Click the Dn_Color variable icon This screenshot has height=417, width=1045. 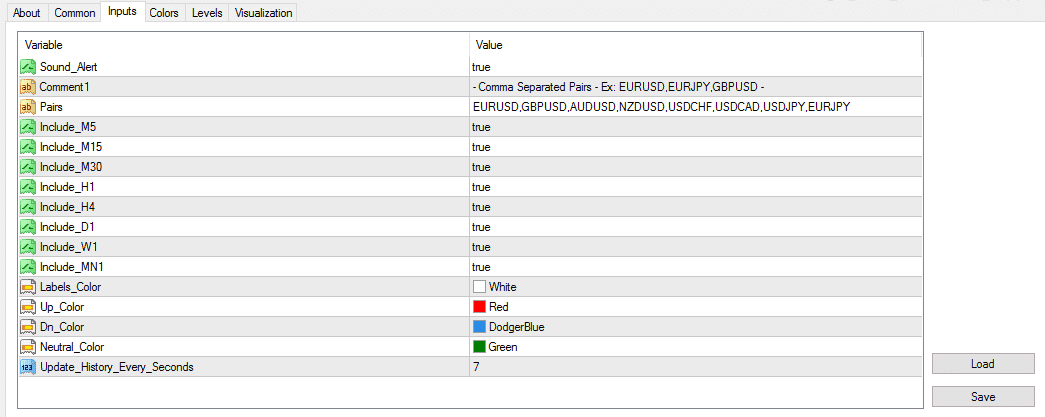click(x=27, y=327)
